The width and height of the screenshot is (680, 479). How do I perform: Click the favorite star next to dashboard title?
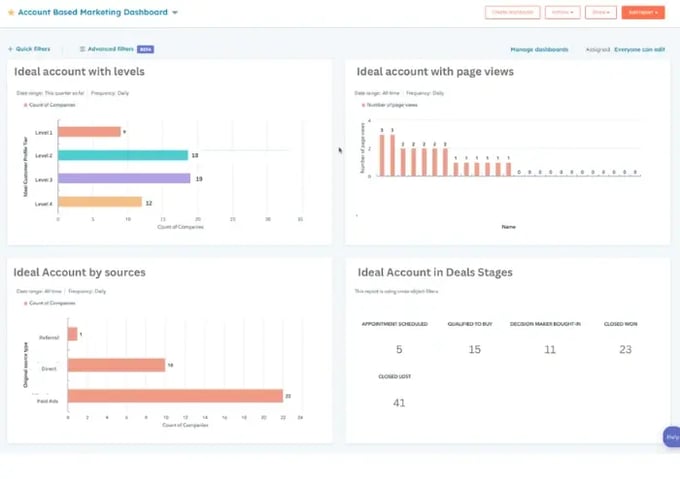tap(12, 13)
